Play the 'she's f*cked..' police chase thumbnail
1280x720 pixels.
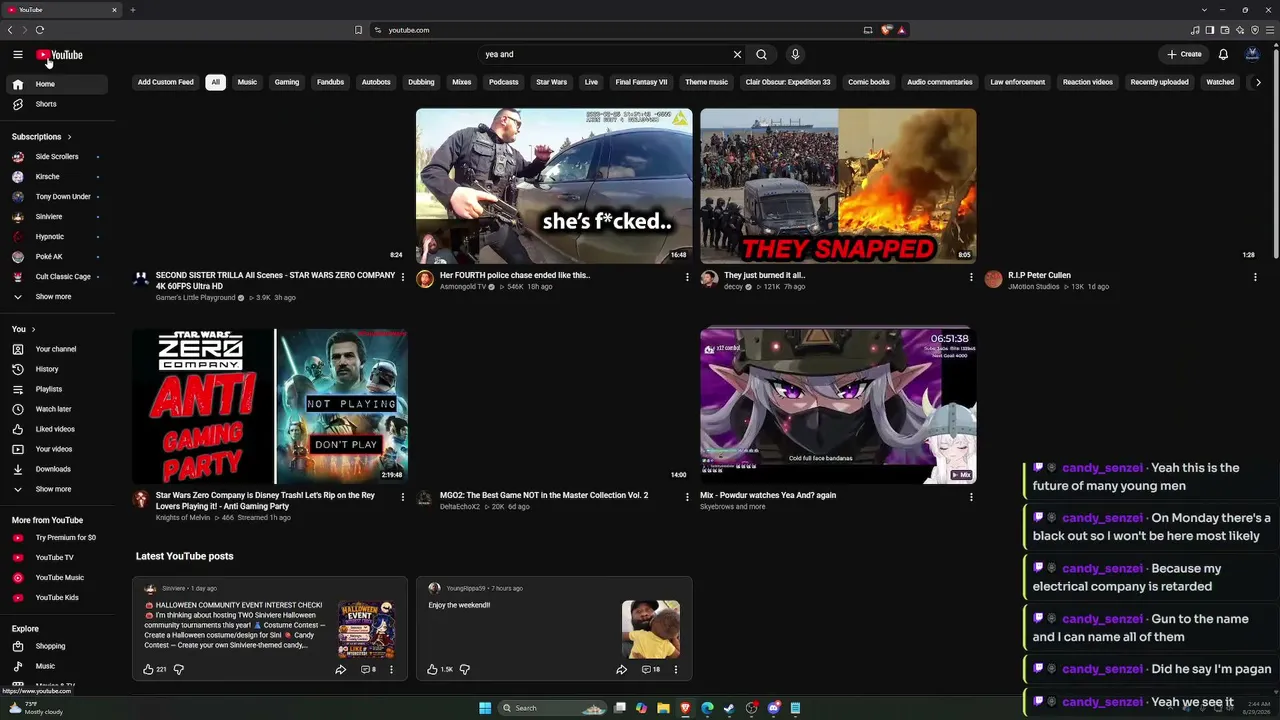point(554,186)
